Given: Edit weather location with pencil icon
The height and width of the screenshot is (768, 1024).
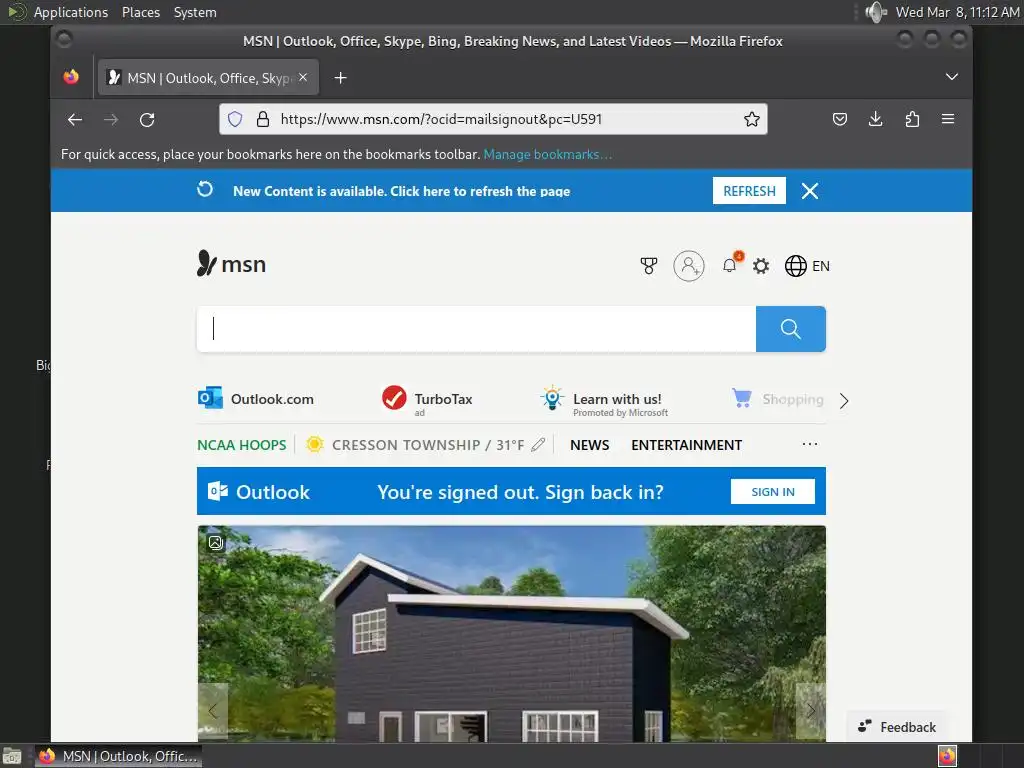Looking at the screenshot, I should [538, 445].
